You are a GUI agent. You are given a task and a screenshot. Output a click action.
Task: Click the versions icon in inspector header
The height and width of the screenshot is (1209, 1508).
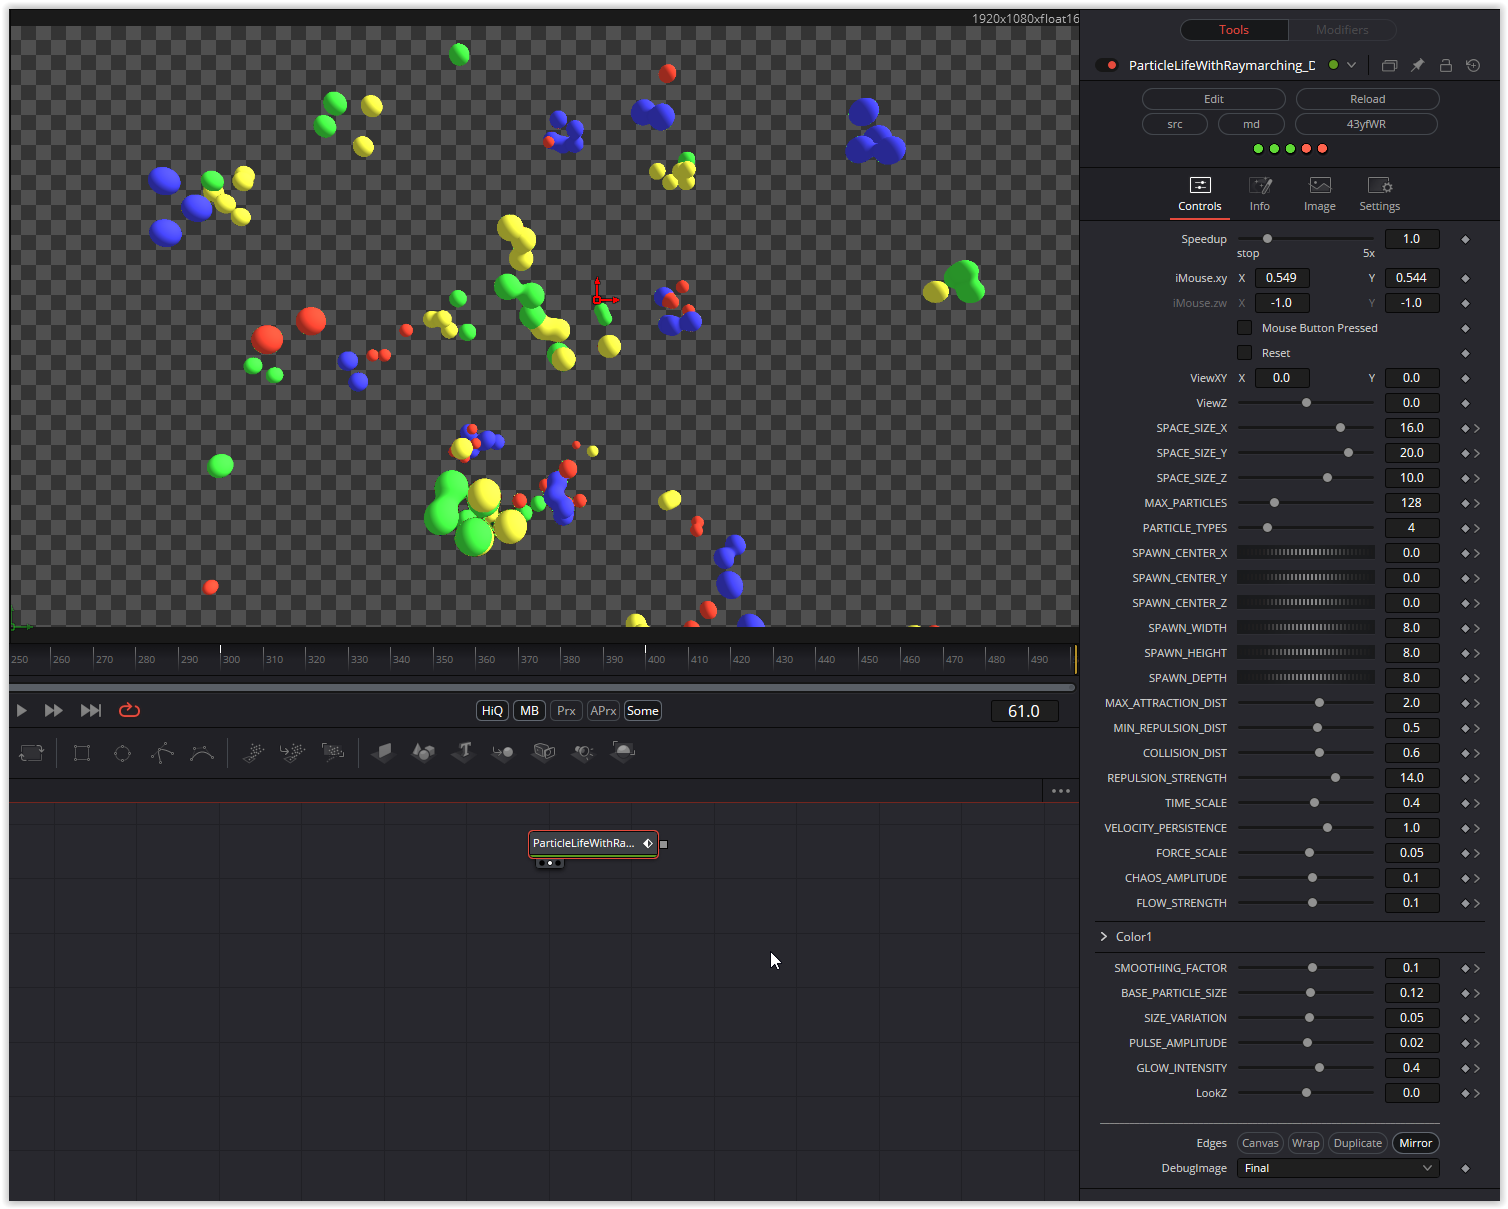click(1389, 65)
